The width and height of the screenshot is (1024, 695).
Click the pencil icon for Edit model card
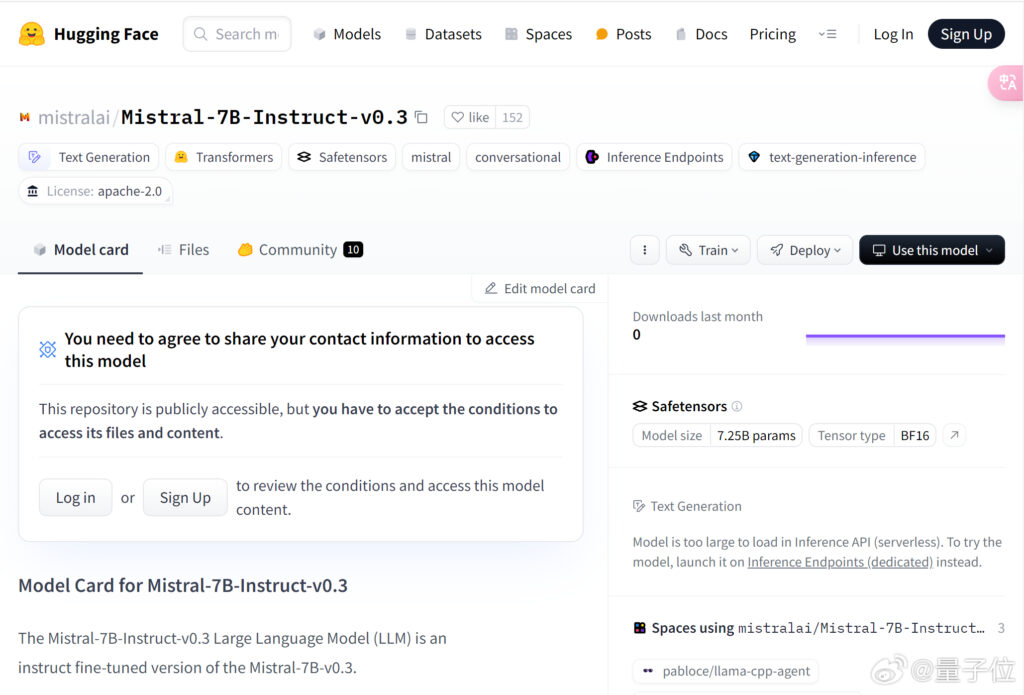click(x=490, y=288)
